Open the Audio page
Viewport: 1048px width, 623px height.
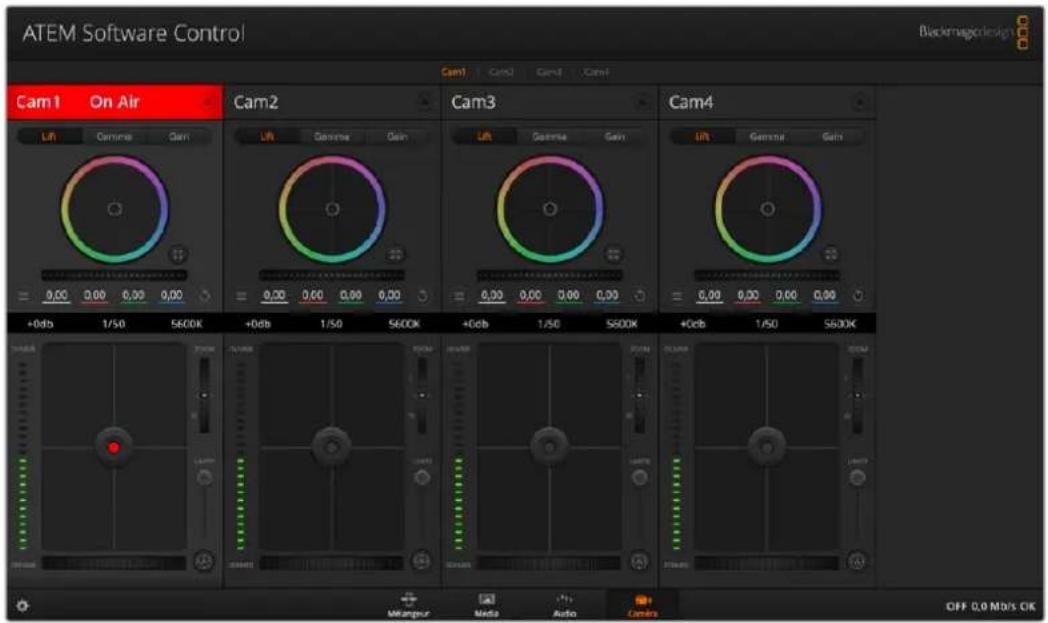pyautogui.click(x=565, y=605)
